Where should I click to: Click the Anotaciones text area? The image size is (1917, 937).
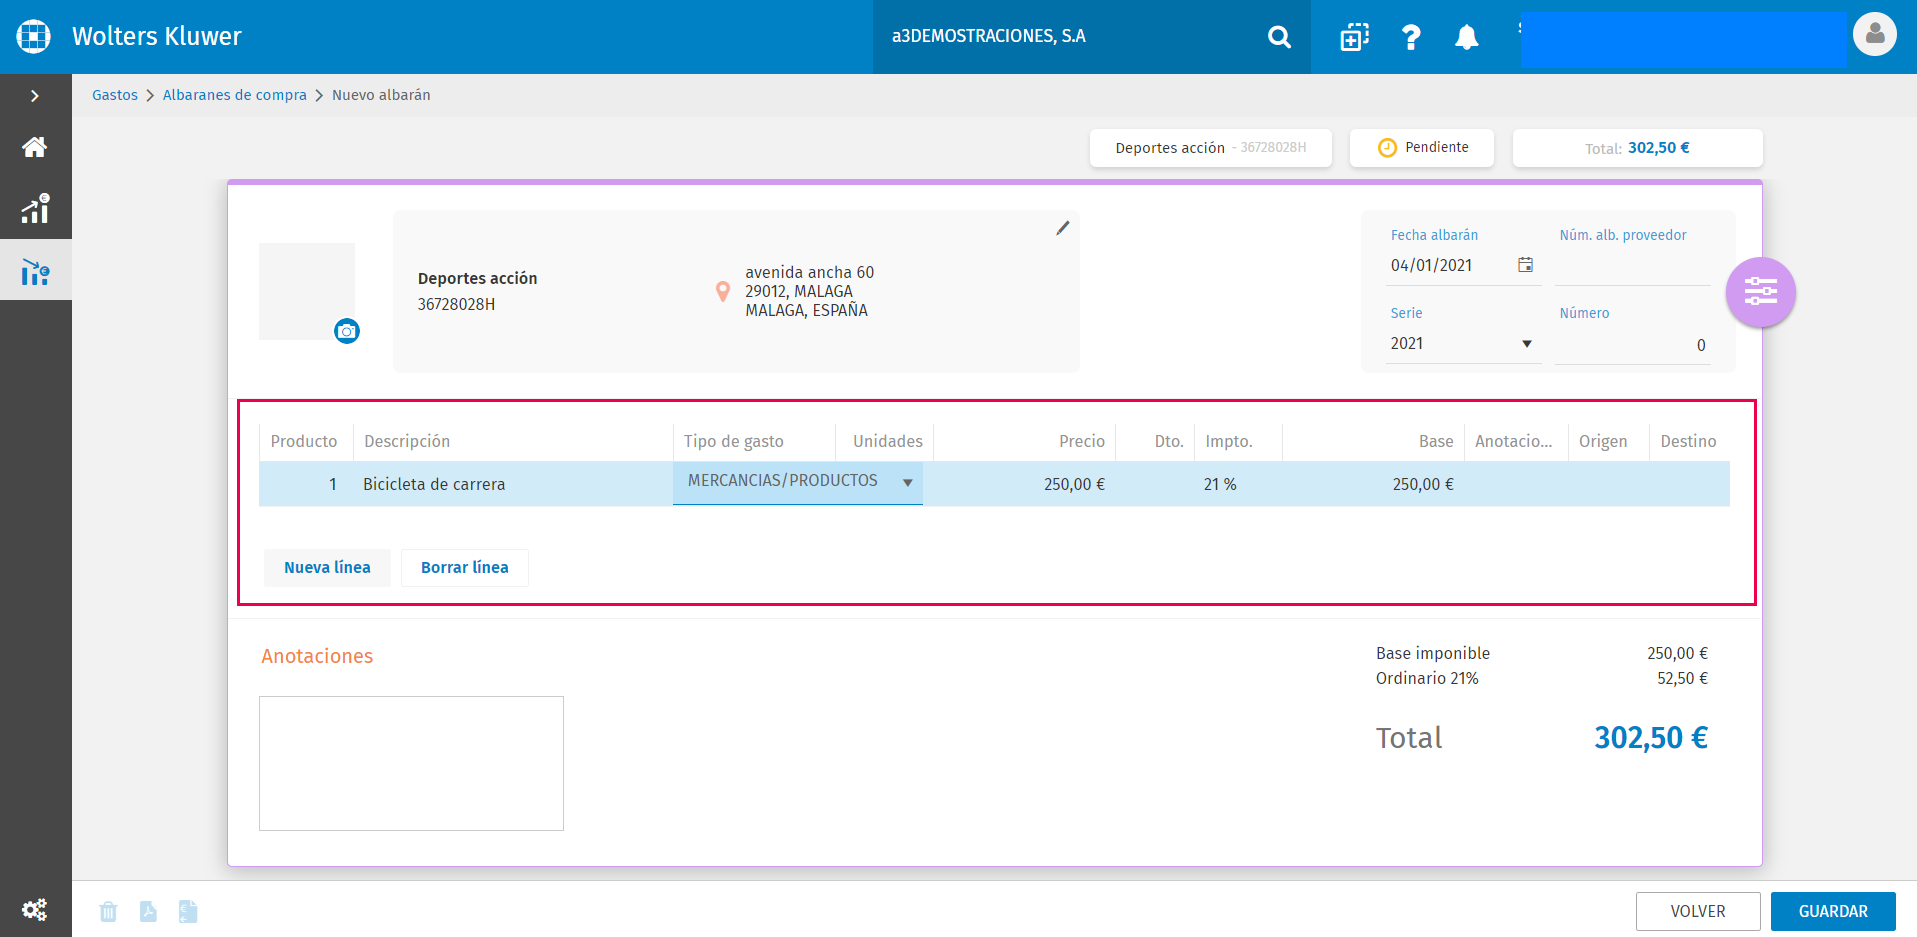pos(411,763)
